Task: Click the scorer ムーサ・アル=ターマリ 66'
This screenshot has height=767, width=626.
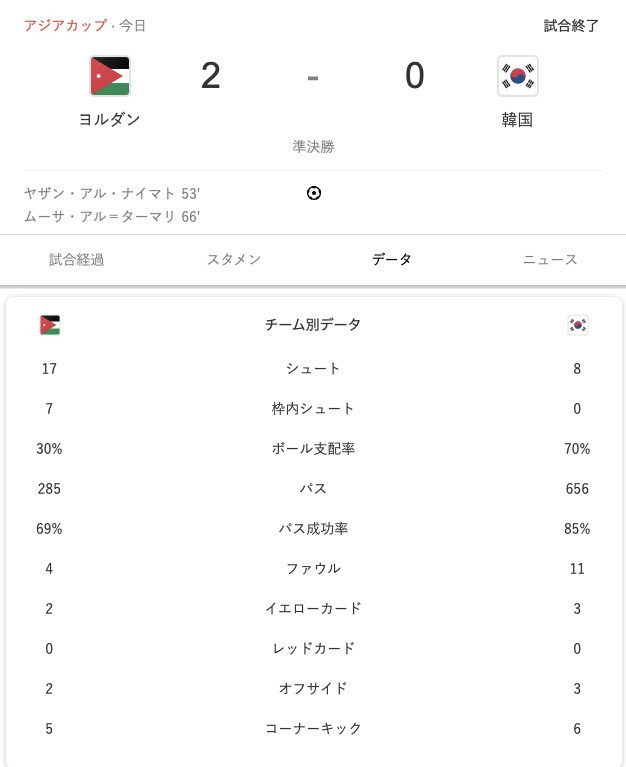Action: coord(112,216)
